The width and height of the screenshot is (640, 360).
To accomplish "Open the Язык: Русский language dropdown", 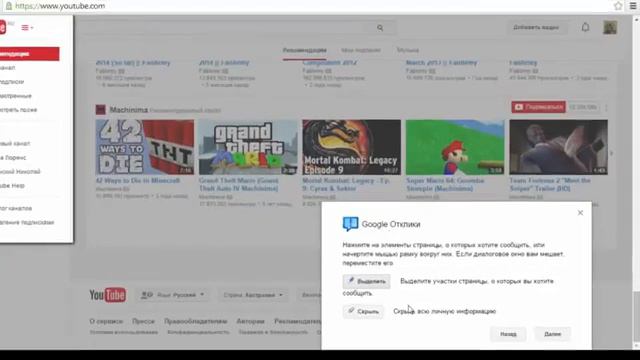I will [172, 295].
